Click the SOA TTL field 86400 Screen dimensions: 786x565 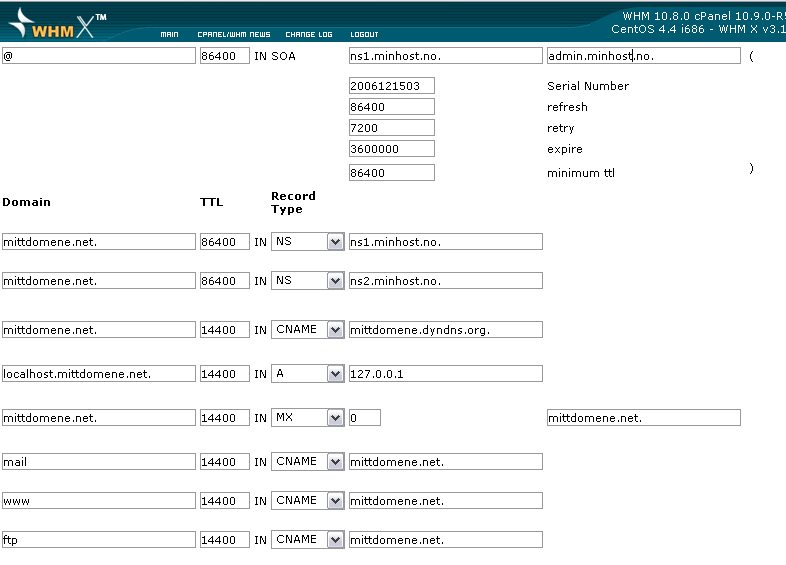point(225,56)
